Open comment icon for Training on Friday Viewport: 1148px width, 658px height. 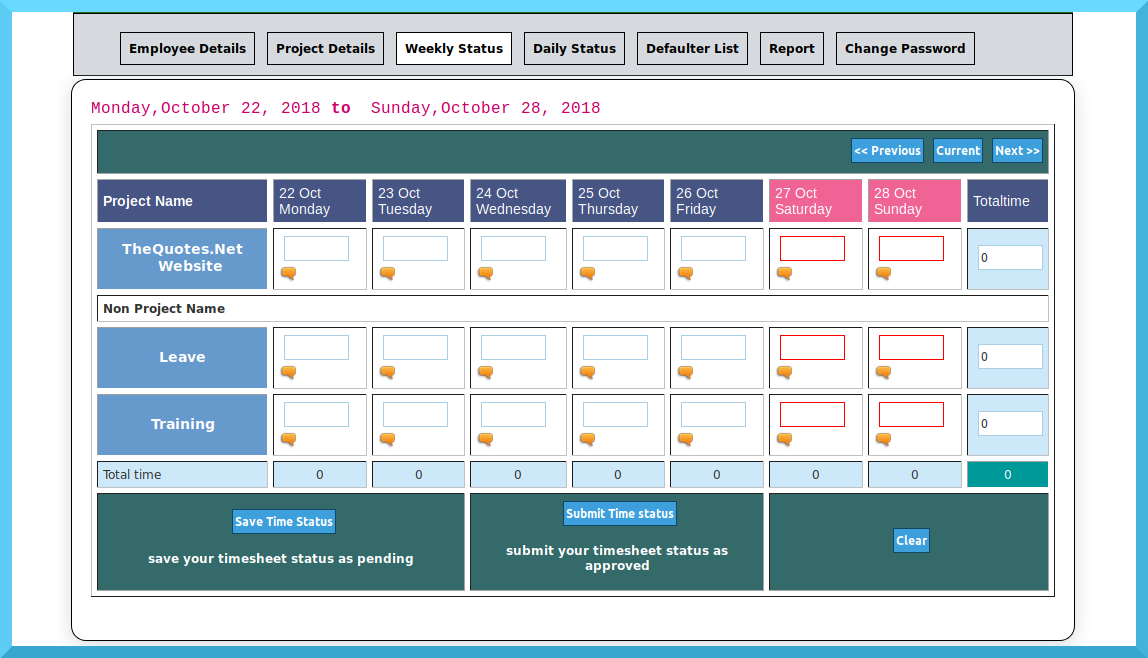[x=685, y=439]
